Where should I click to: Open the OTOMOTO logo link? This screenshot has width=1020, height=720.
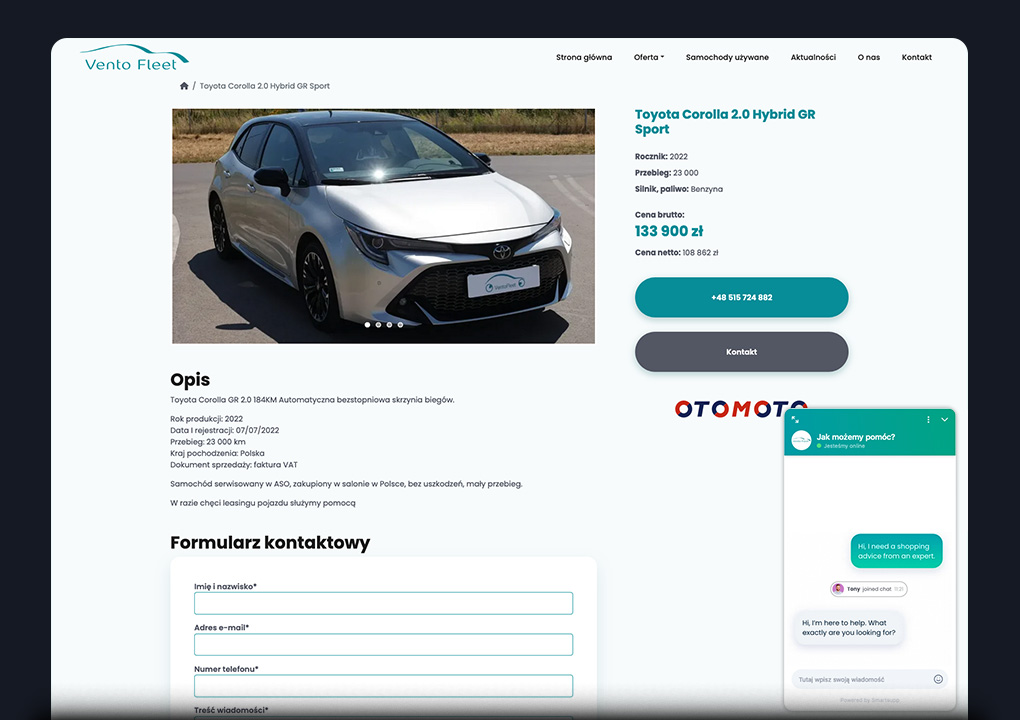pyautogui.click(x=741, y=408)
